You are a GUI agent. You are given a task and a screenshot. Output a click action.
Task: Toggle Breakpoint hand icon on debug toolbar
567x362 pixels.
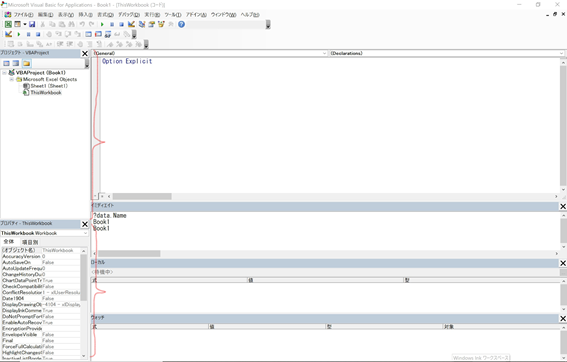(49, 34)
